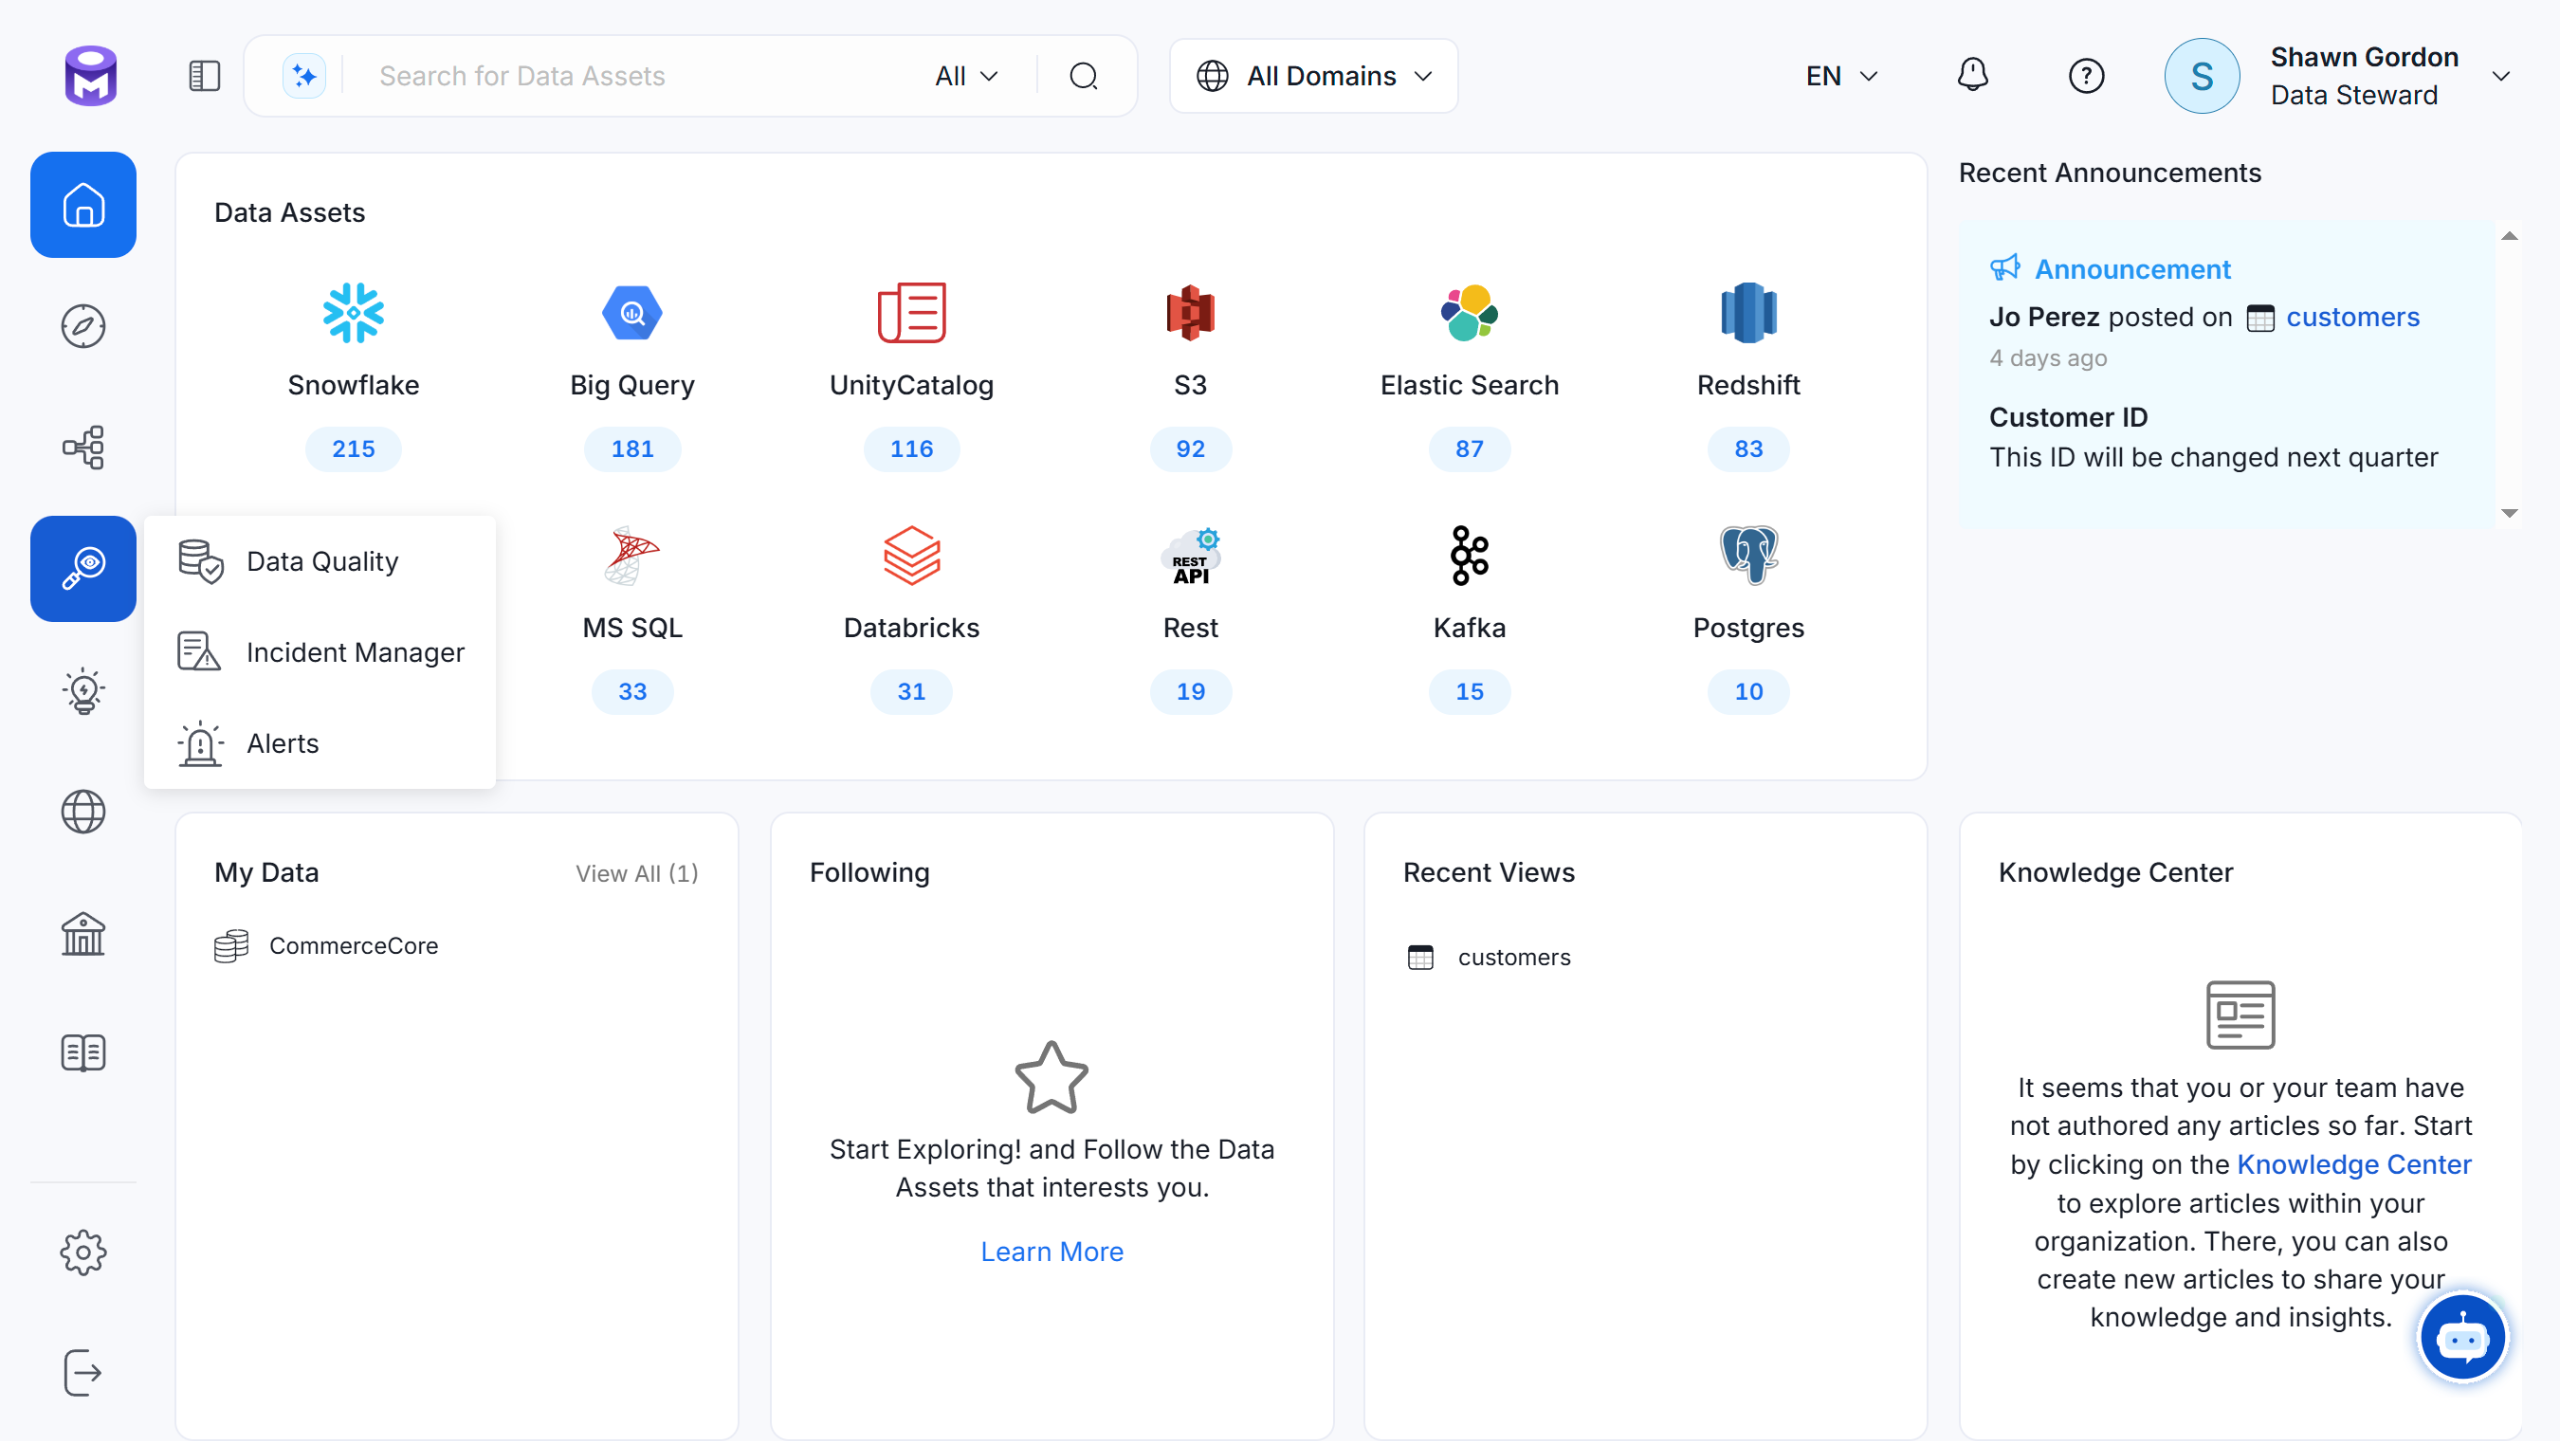Click the Domains globe icon in sidebar

tap(83, 812)
